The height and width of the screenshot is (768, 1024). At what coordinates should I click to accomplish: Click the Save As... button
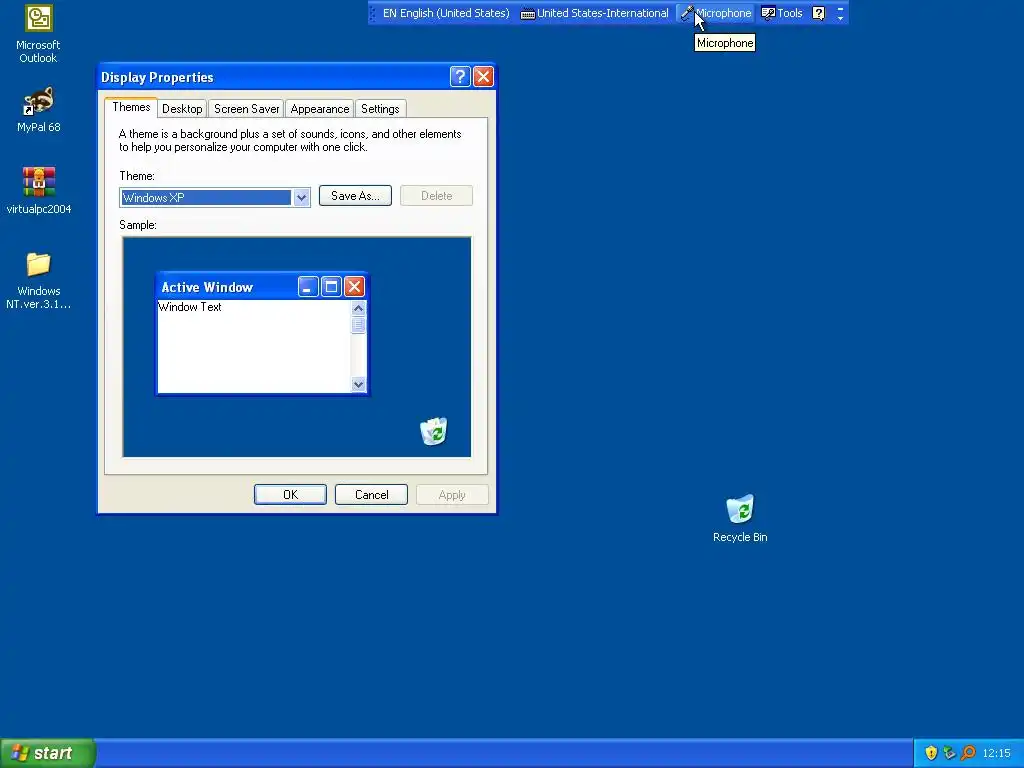coord(355,196)
